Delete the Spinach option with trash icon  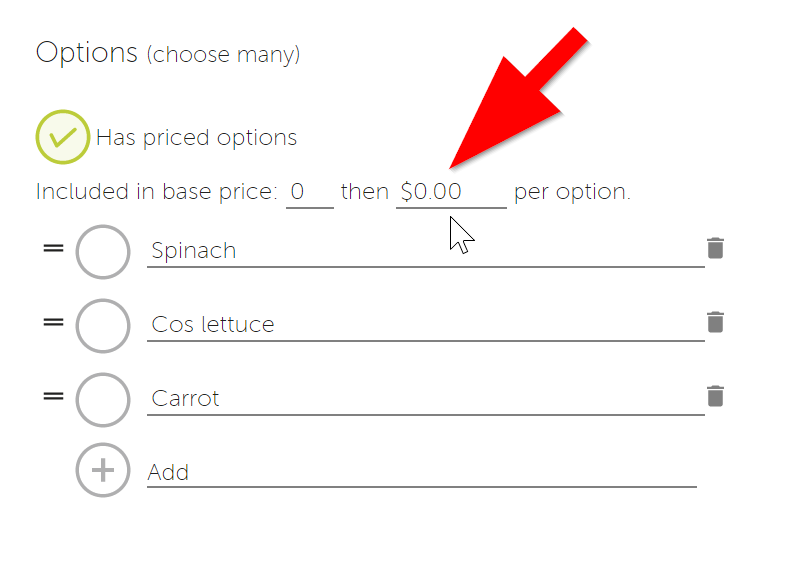[x=715, y=248]
